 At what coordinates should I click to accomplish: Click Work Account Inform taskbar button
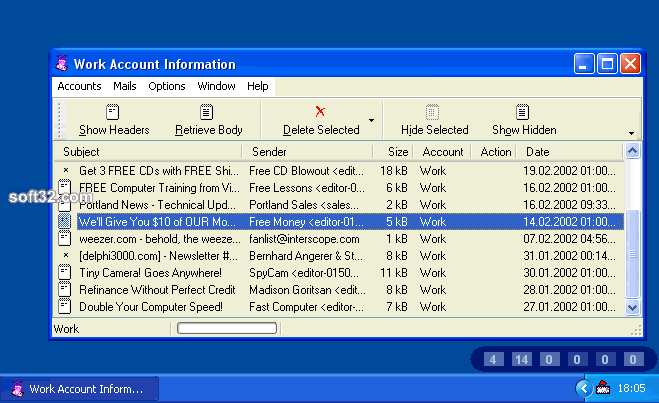79,389
